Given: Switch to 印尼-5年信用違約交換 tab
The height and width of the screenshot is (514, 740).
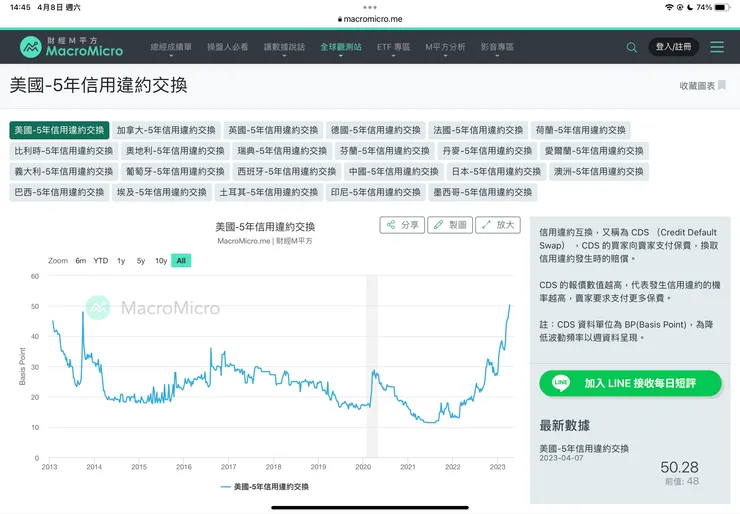Looking at the screenshot, I should [x=376, y=193].
